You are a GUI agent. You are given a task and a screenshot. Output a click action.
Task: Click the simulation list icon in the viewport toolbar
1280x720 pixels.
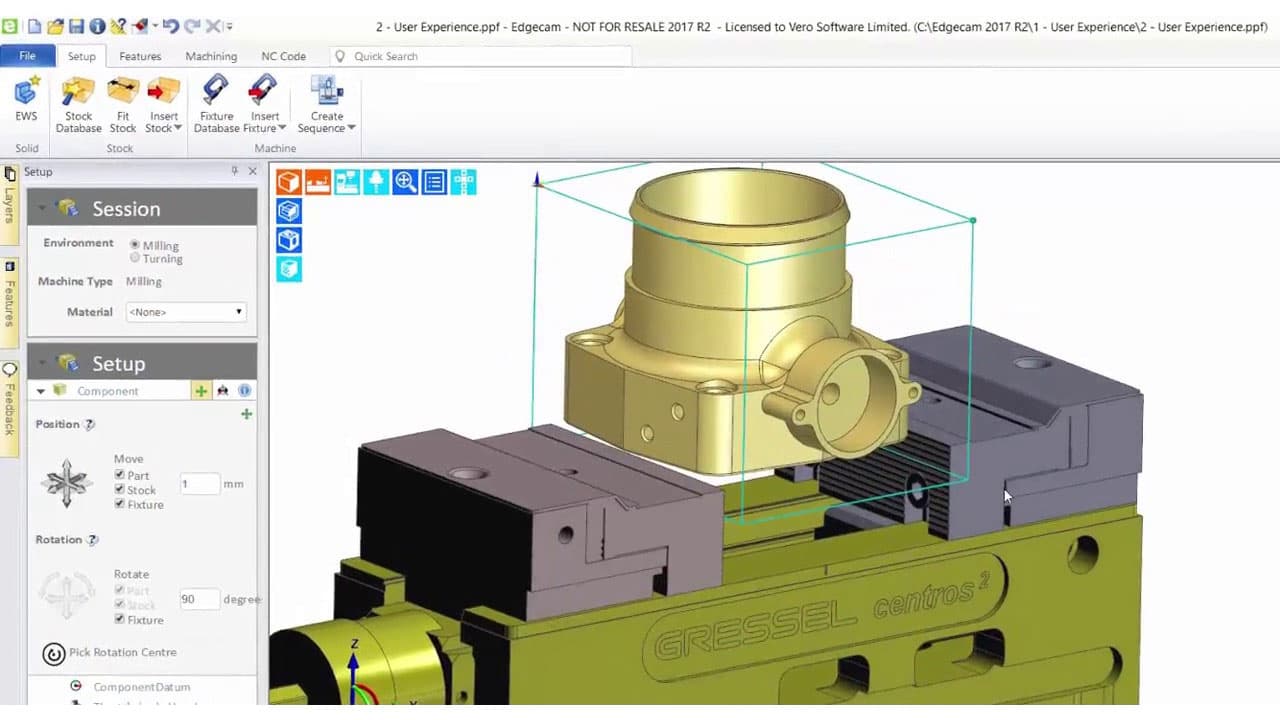point(434,182)
